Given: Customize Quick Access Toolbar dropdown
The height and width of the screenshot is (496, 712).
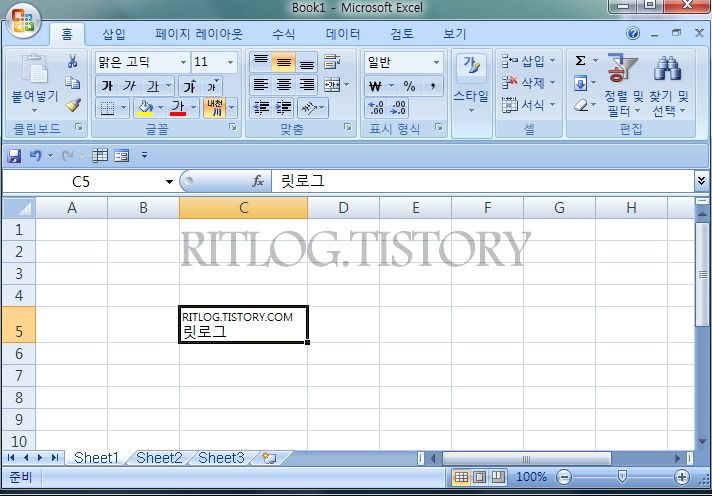Looking at the screenshot, I should (144, 156).
